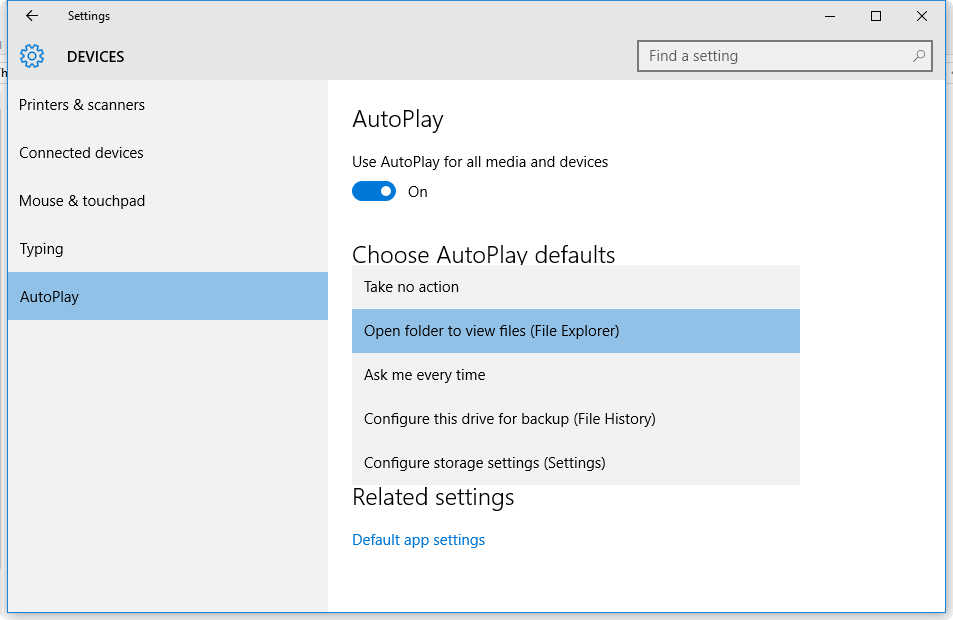Click the DEVICES header title
953x620 pixels.
coord(96,56)
